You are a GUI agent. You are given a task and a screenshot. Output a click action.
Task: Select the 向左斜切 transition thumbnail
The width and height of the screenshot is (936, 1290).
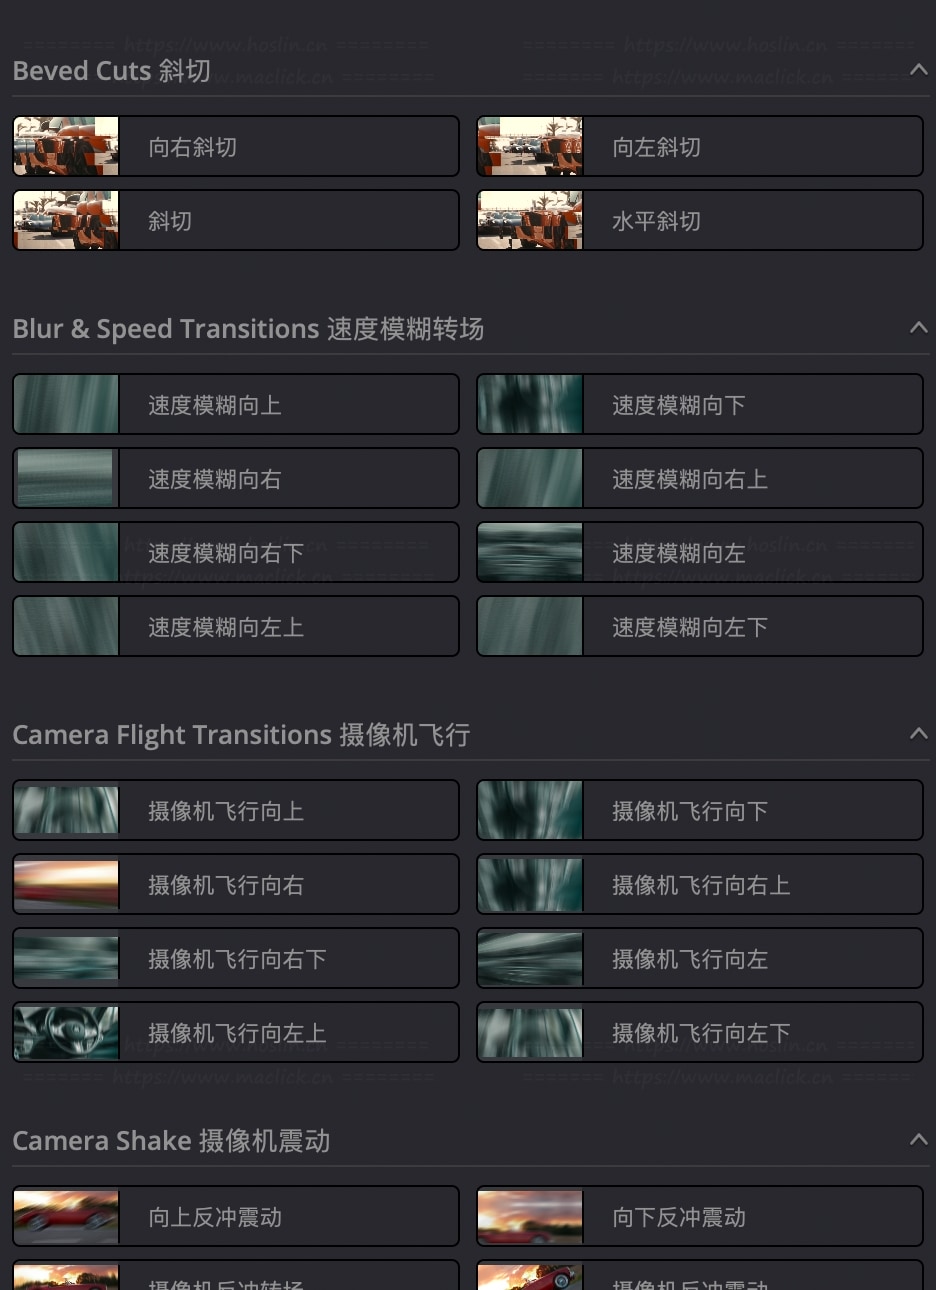pyautogui.click(x=530, y=146)
